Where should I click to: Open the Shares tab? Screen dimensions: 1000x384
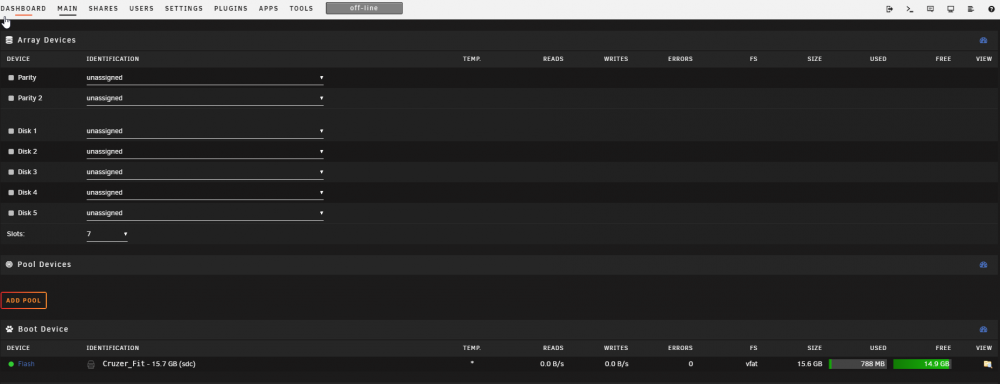coord(103,9)
